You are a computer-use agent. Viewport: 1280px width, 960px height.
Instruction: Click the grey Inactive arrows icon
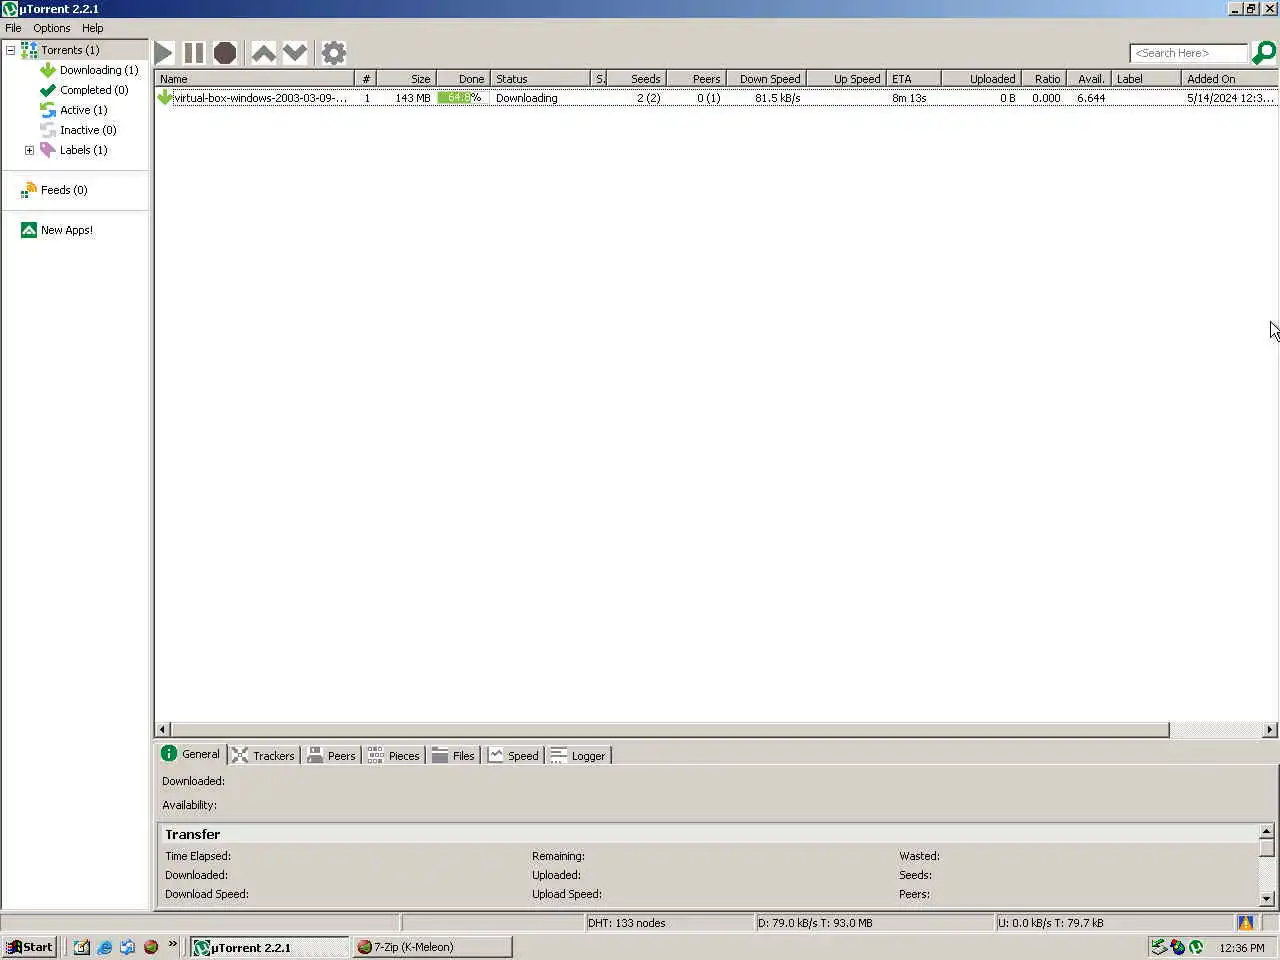47,130
